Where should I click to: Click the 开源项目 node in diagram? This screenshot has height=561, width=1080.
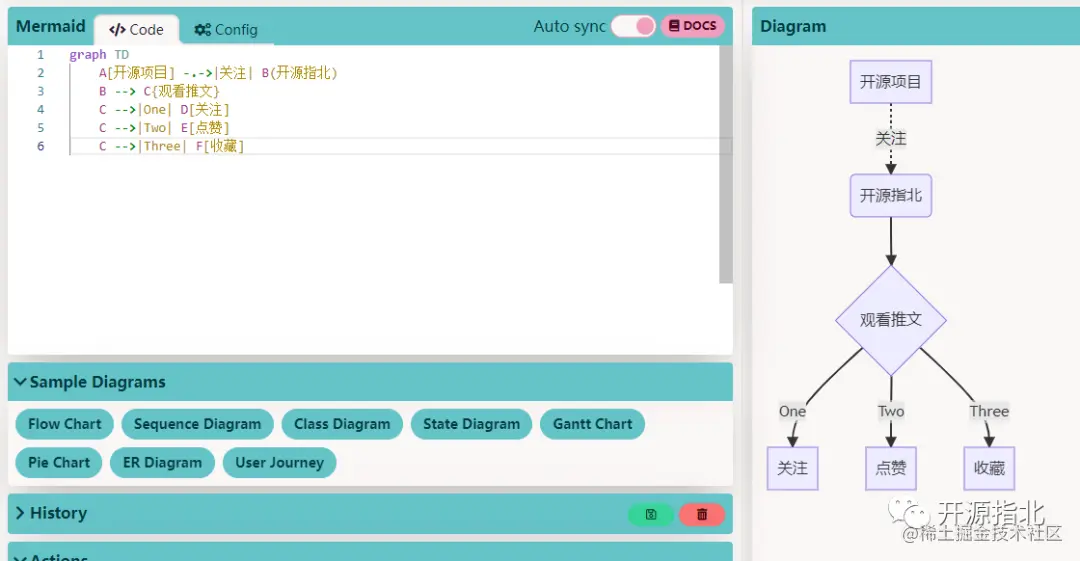coord(891,82)
